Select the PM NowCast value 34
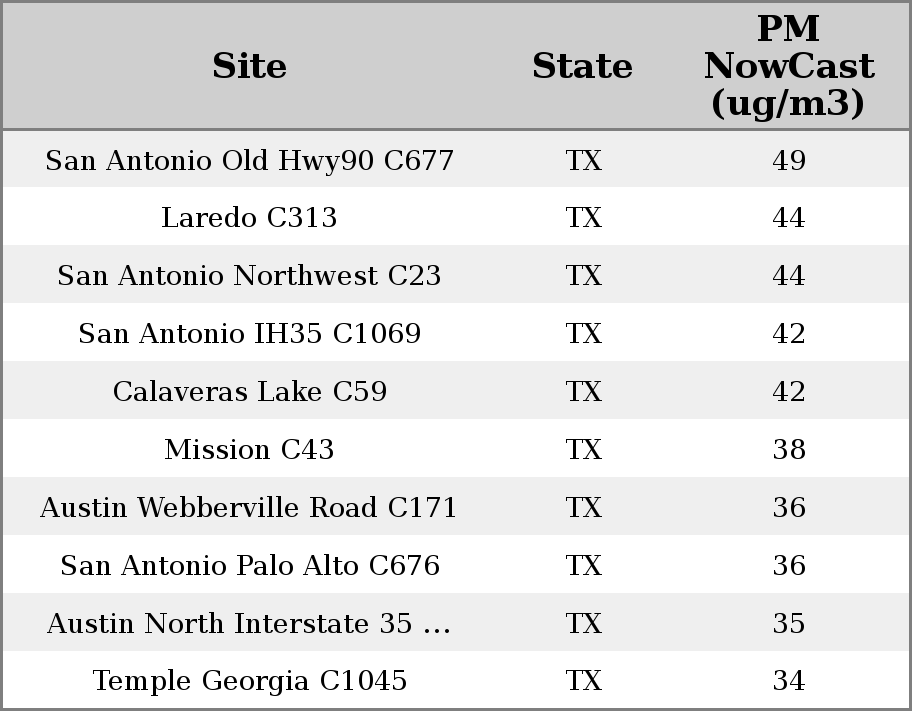The image size is (912, 711). point(788,681)
